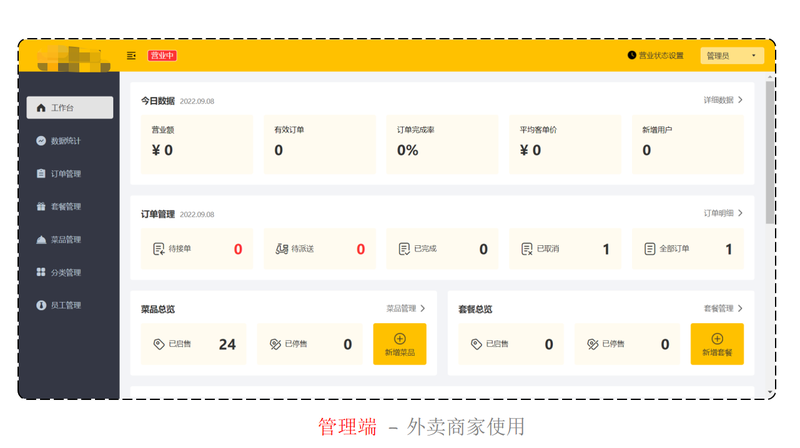Open 订单明细 link in 订单管理 panel

pos(718,213)
